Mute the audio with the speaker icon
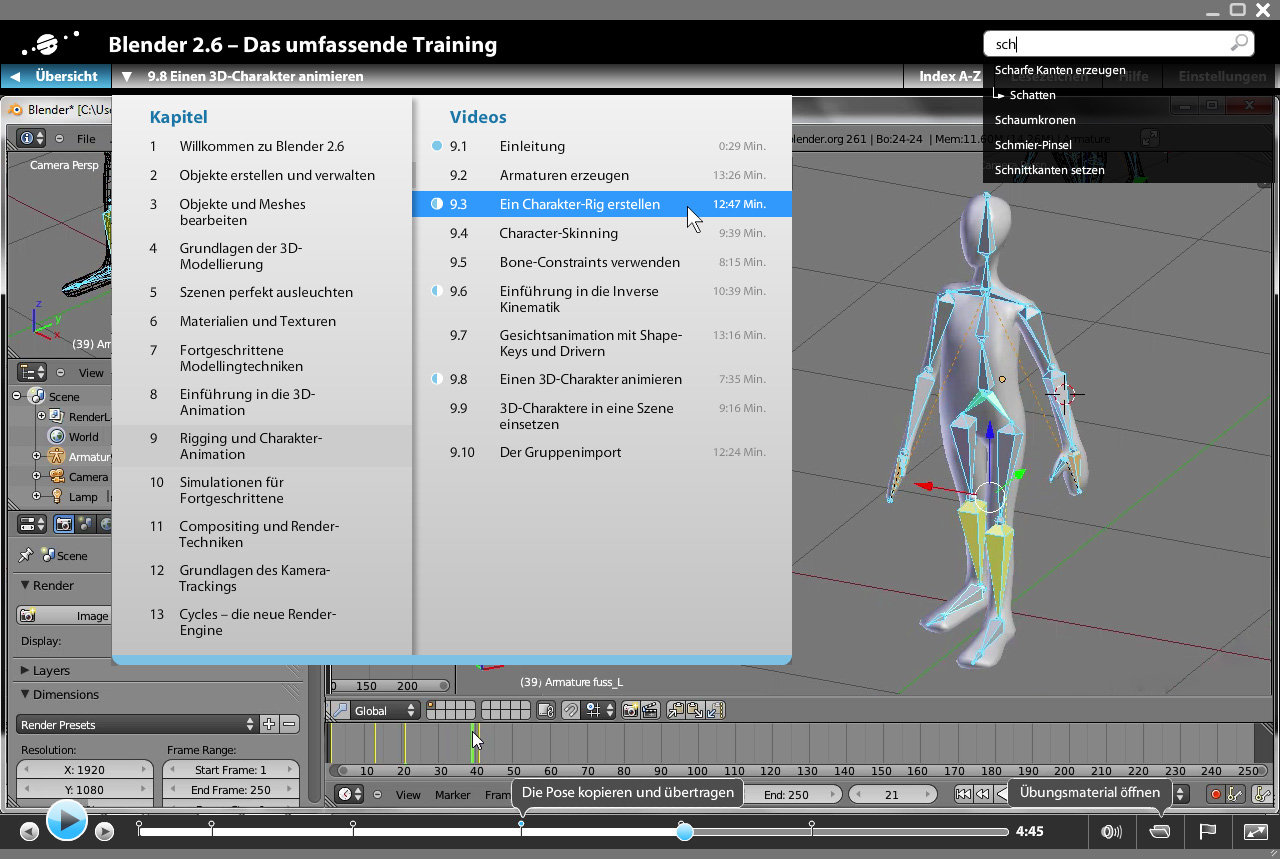The height and width of the screenshot is (859, 1280). click(1111, 831)
